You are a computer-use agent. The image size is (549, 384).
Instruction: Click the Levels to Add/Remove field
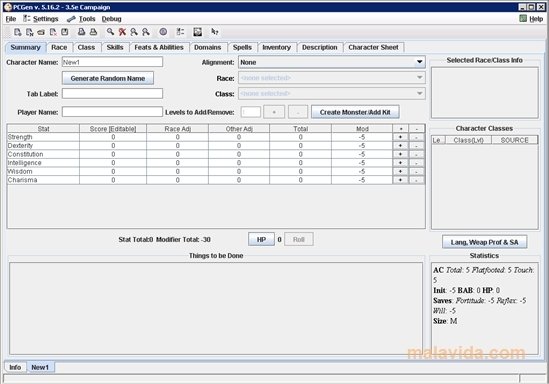pyautogui.click(x=251, y=112)
